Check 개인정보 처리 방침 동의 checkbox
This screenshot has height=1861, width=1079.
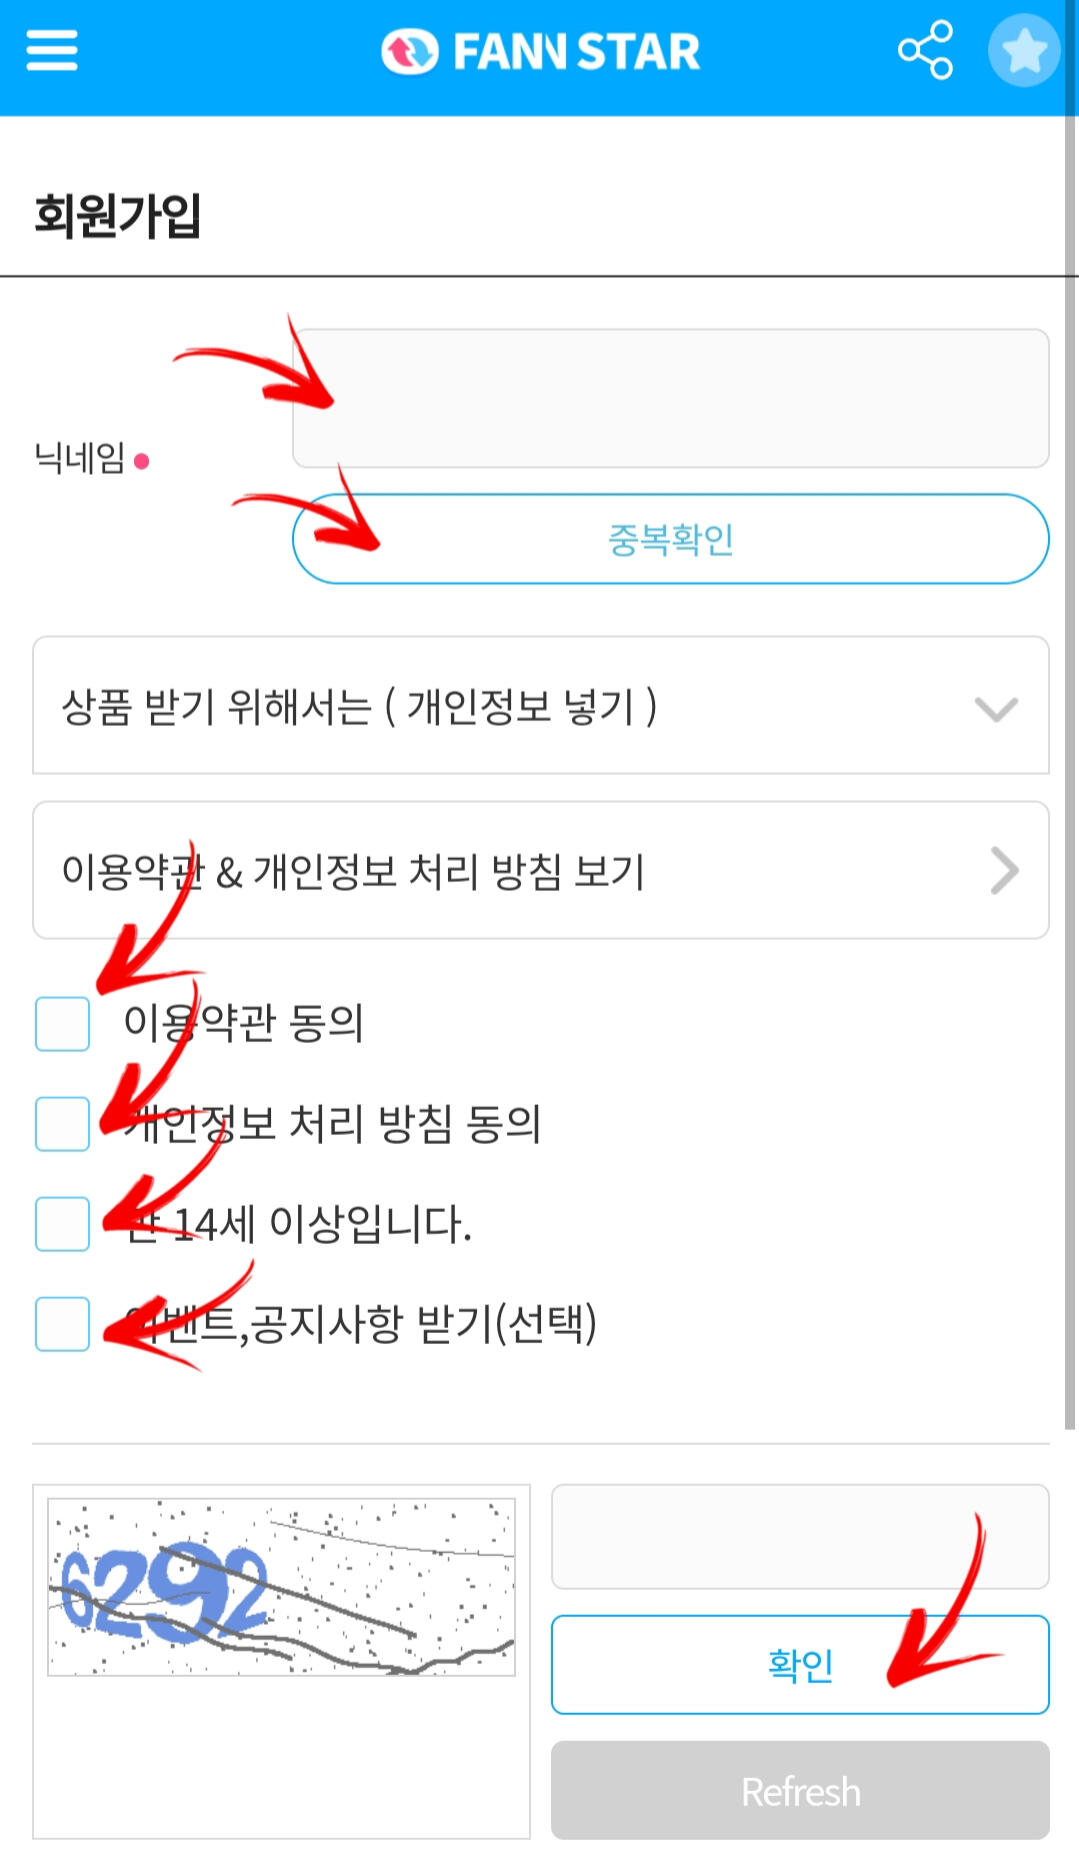coord(62,1123)
